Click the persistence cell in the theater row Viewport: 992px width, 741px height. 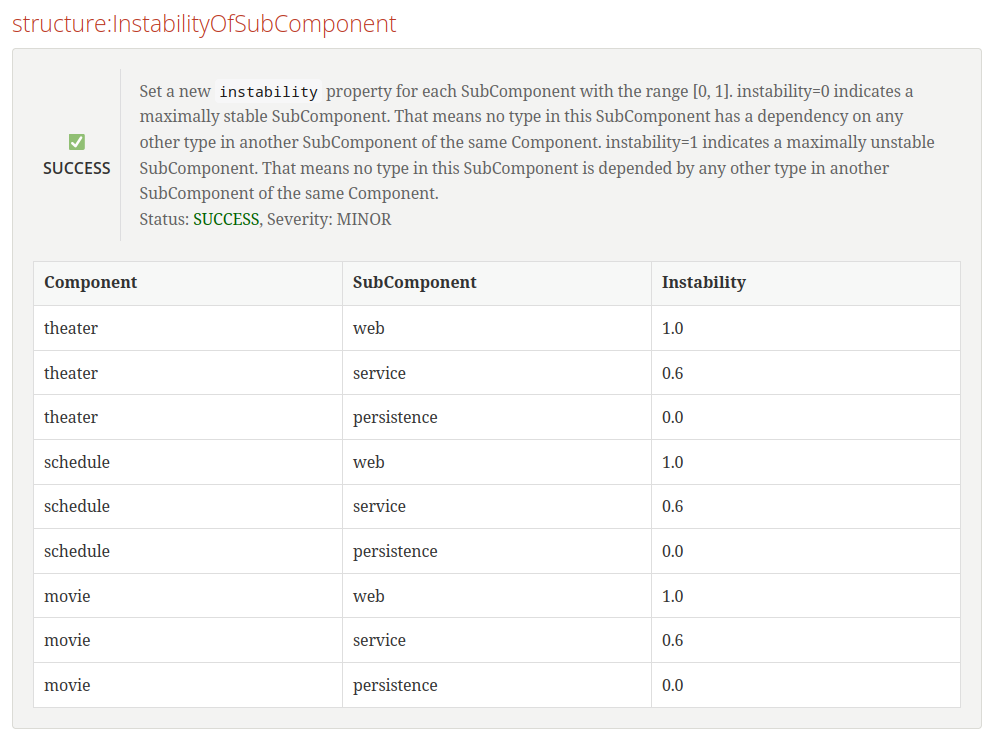[395, 417]
